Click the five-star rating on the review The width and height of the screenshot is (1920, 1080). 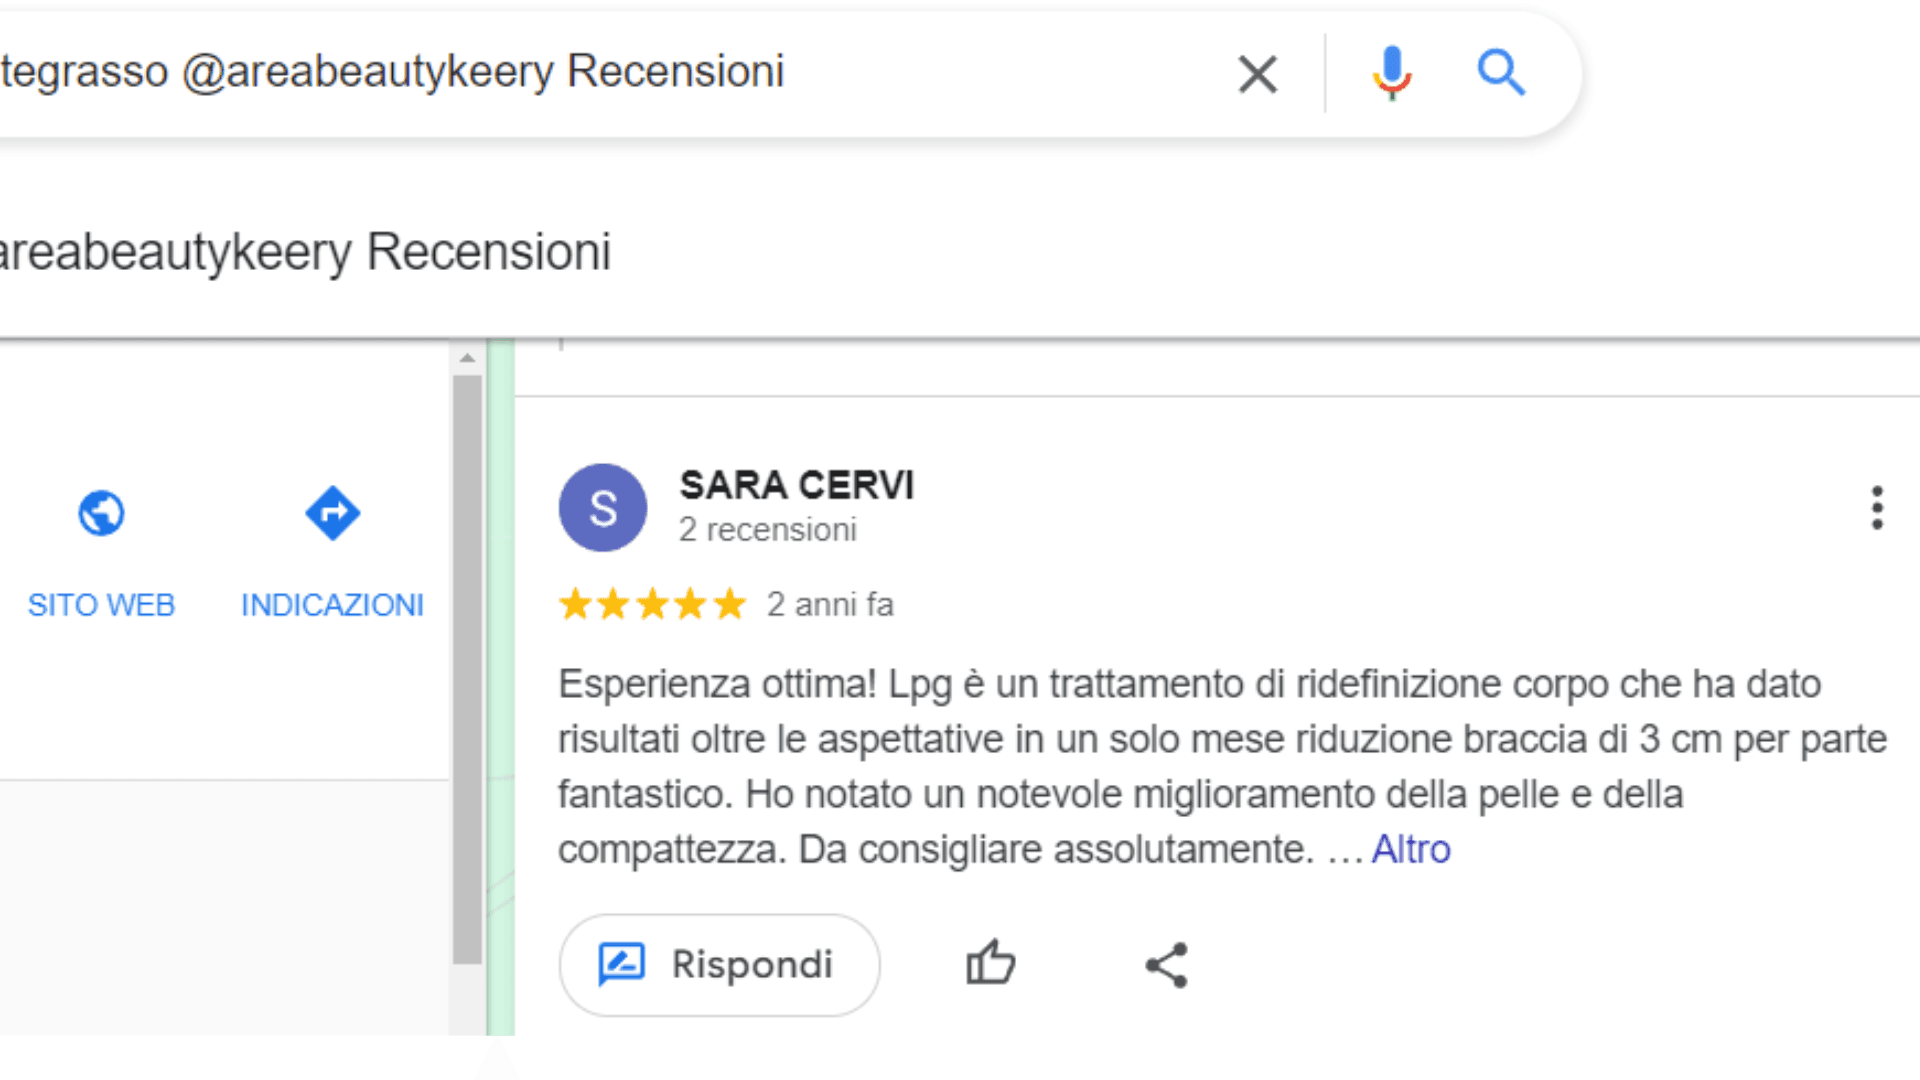tap(652, 604)
